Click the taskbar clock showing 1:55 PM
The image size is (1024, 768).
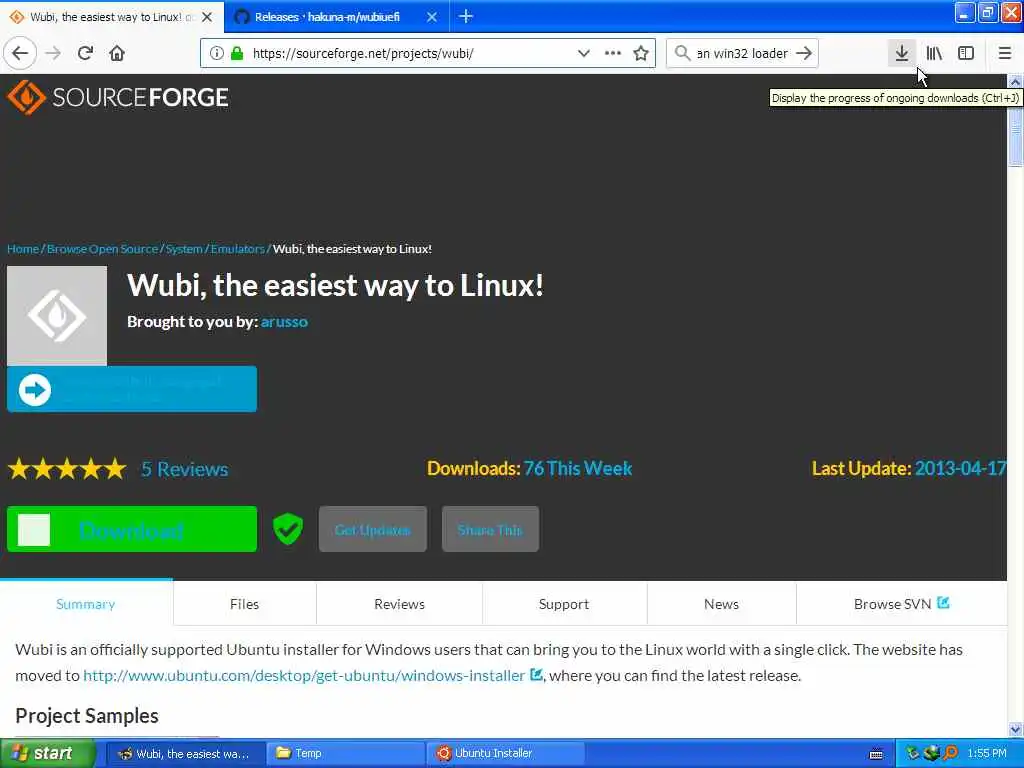pos(987,754)
